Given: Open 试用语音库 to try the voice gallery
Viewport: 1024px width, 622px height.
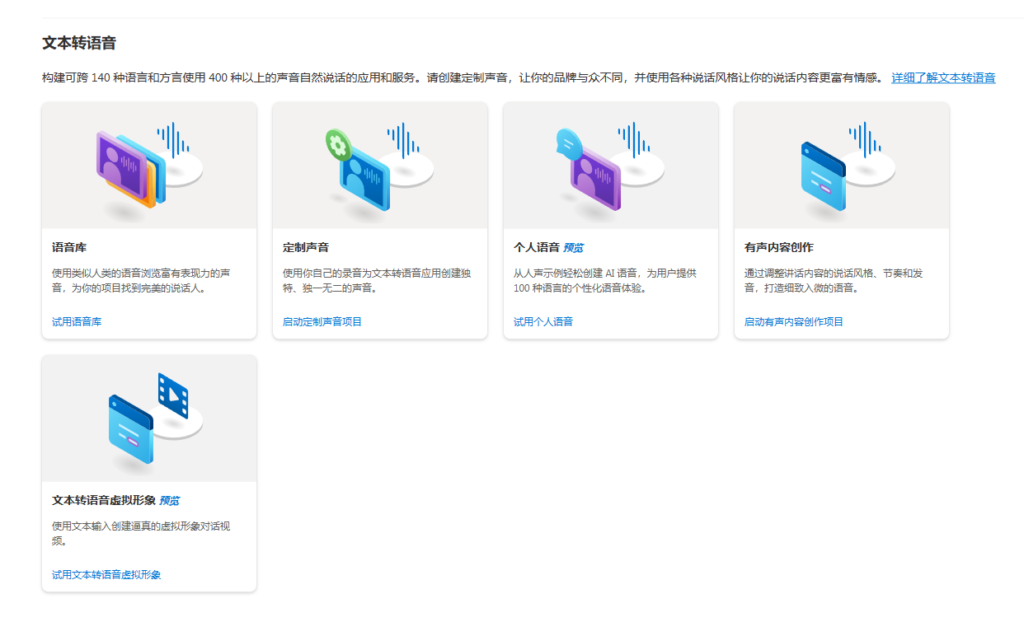Looking at the screenshot, I should tap(77, 322).
